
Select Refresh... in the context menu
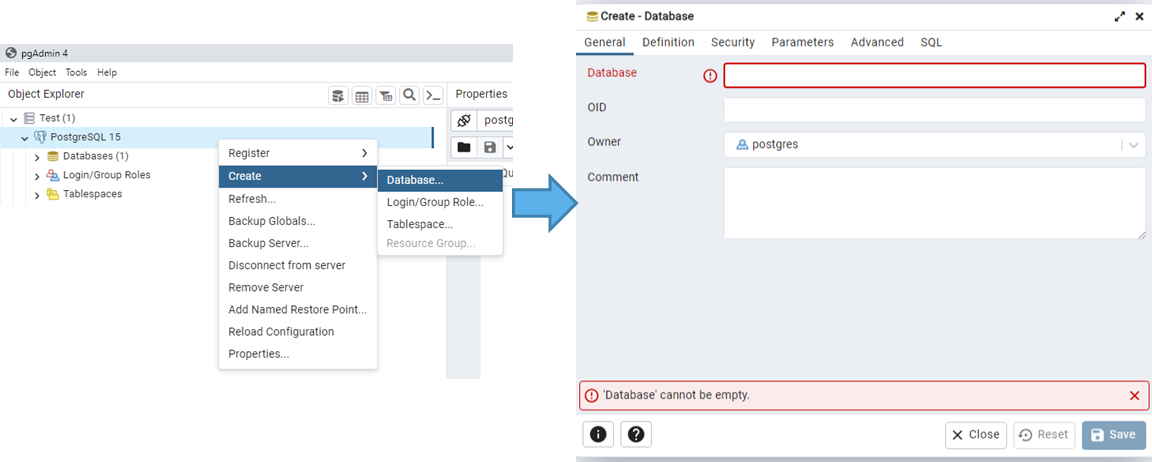[298, 199]
